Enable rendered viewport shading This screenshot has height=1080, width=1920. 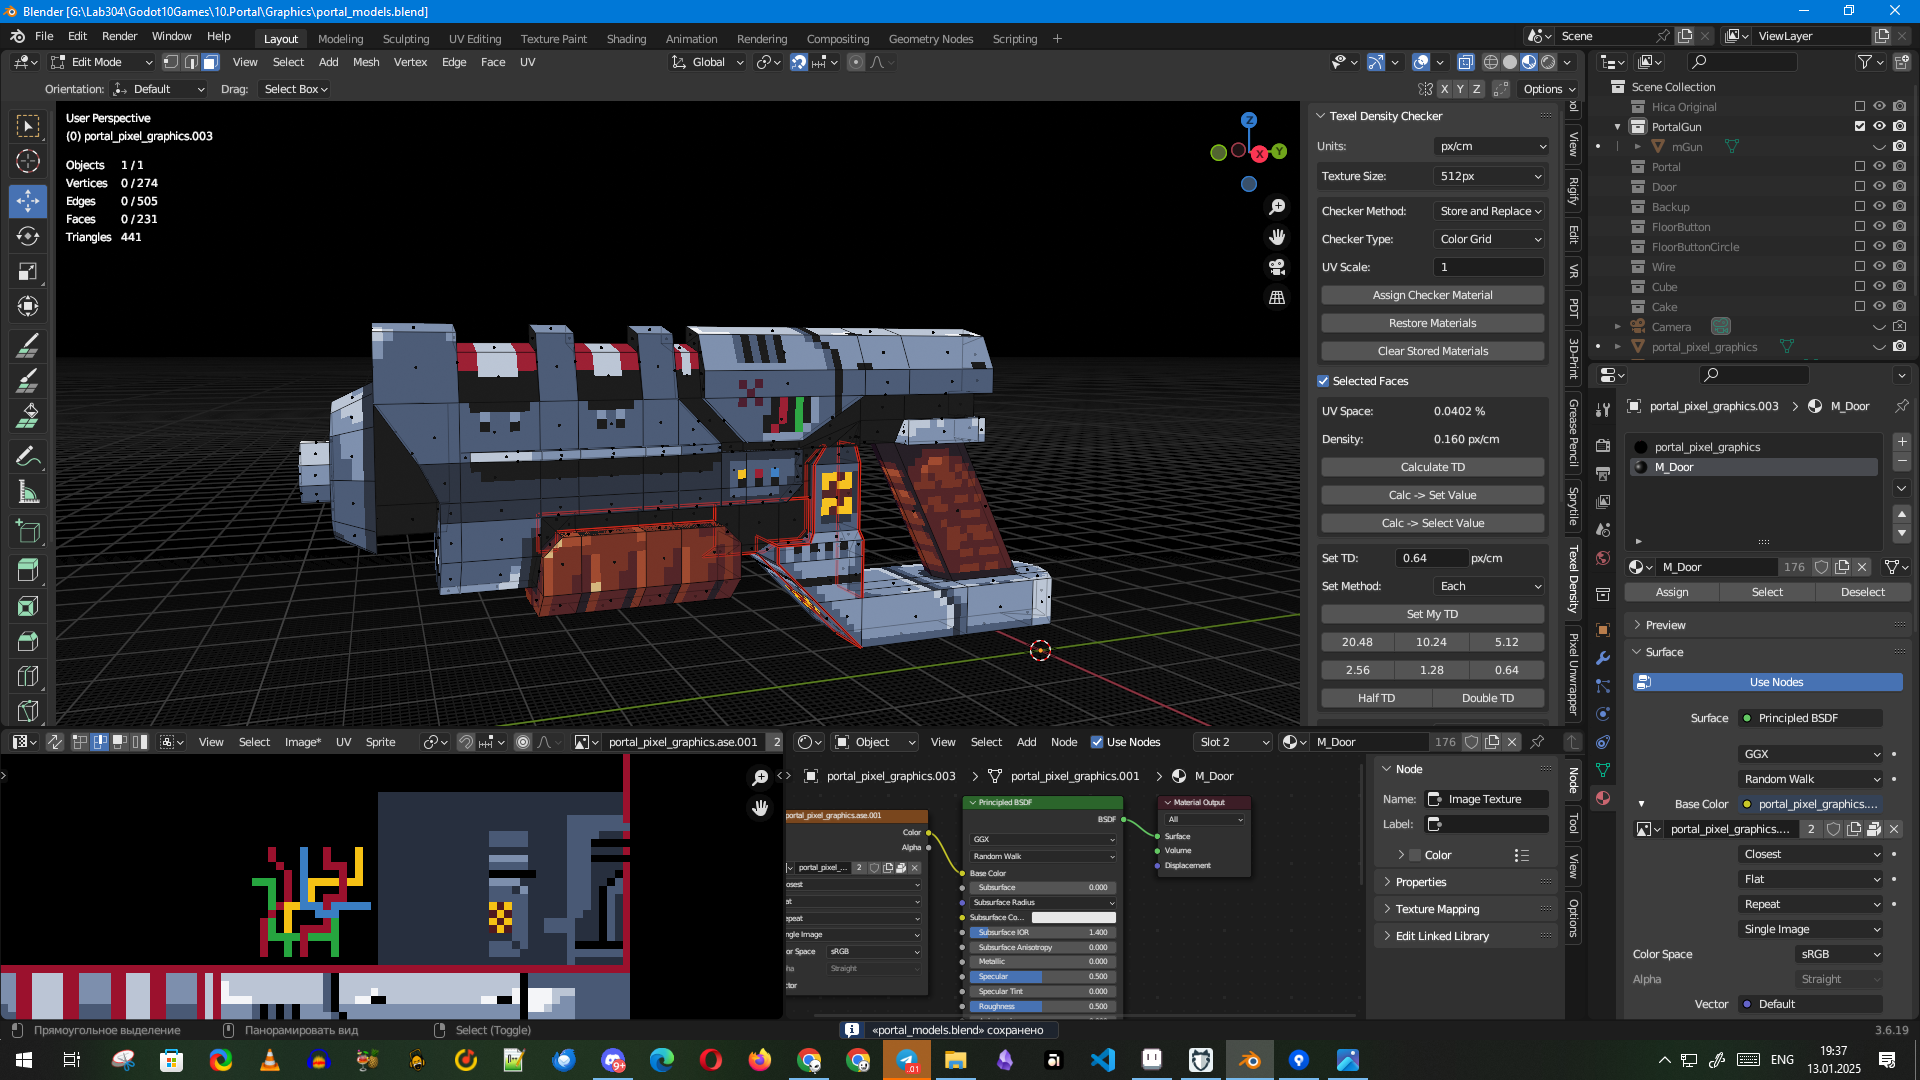tap(1548, 62)
